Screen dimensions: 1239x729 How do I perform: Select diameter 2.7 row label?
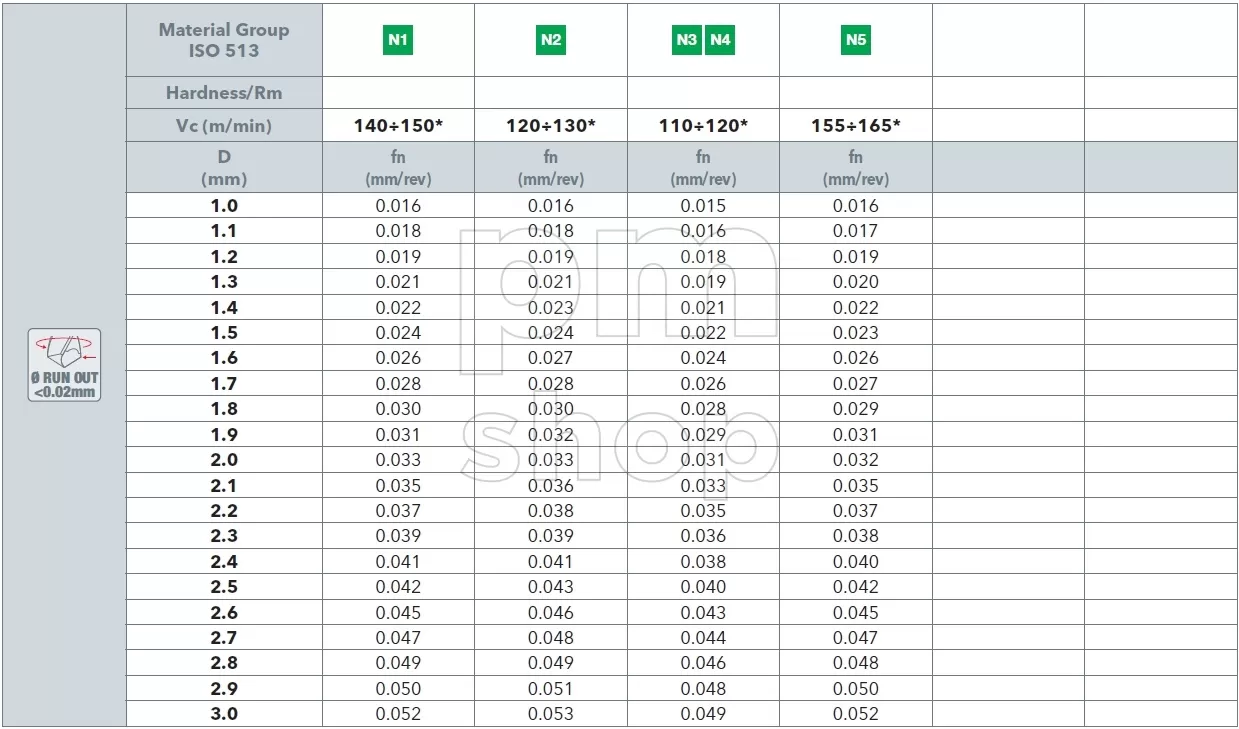point(224,638)
